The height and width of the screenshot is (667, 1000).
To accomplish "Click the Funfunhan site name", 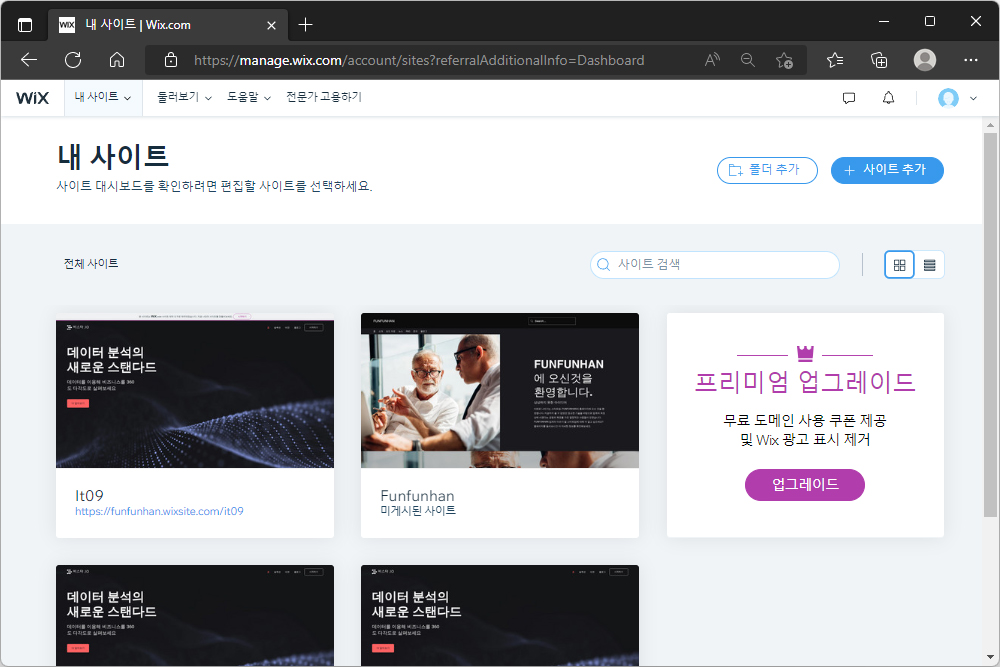I will 418,495.
